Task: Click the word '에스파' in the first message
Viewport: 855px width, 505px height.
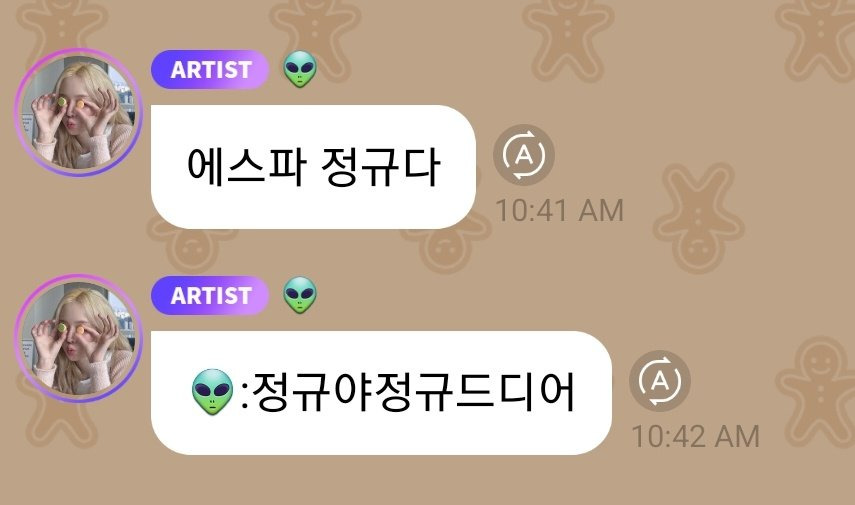Action: tap(246, 167)
